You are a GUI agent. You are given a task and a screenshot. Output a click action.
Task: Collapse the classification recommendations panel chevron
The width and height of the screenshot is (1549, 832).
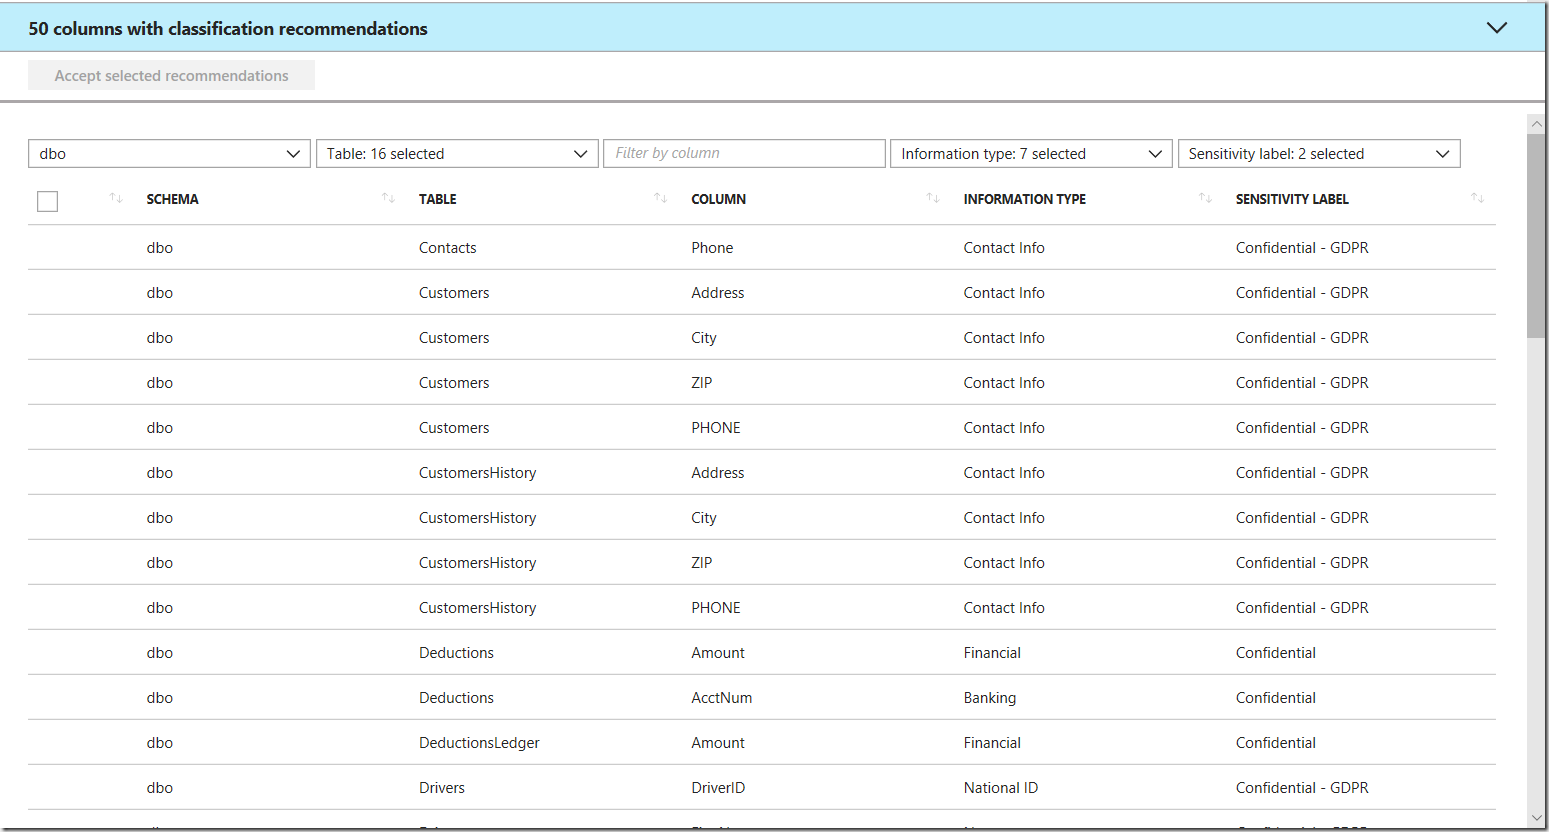point(1496,28)
